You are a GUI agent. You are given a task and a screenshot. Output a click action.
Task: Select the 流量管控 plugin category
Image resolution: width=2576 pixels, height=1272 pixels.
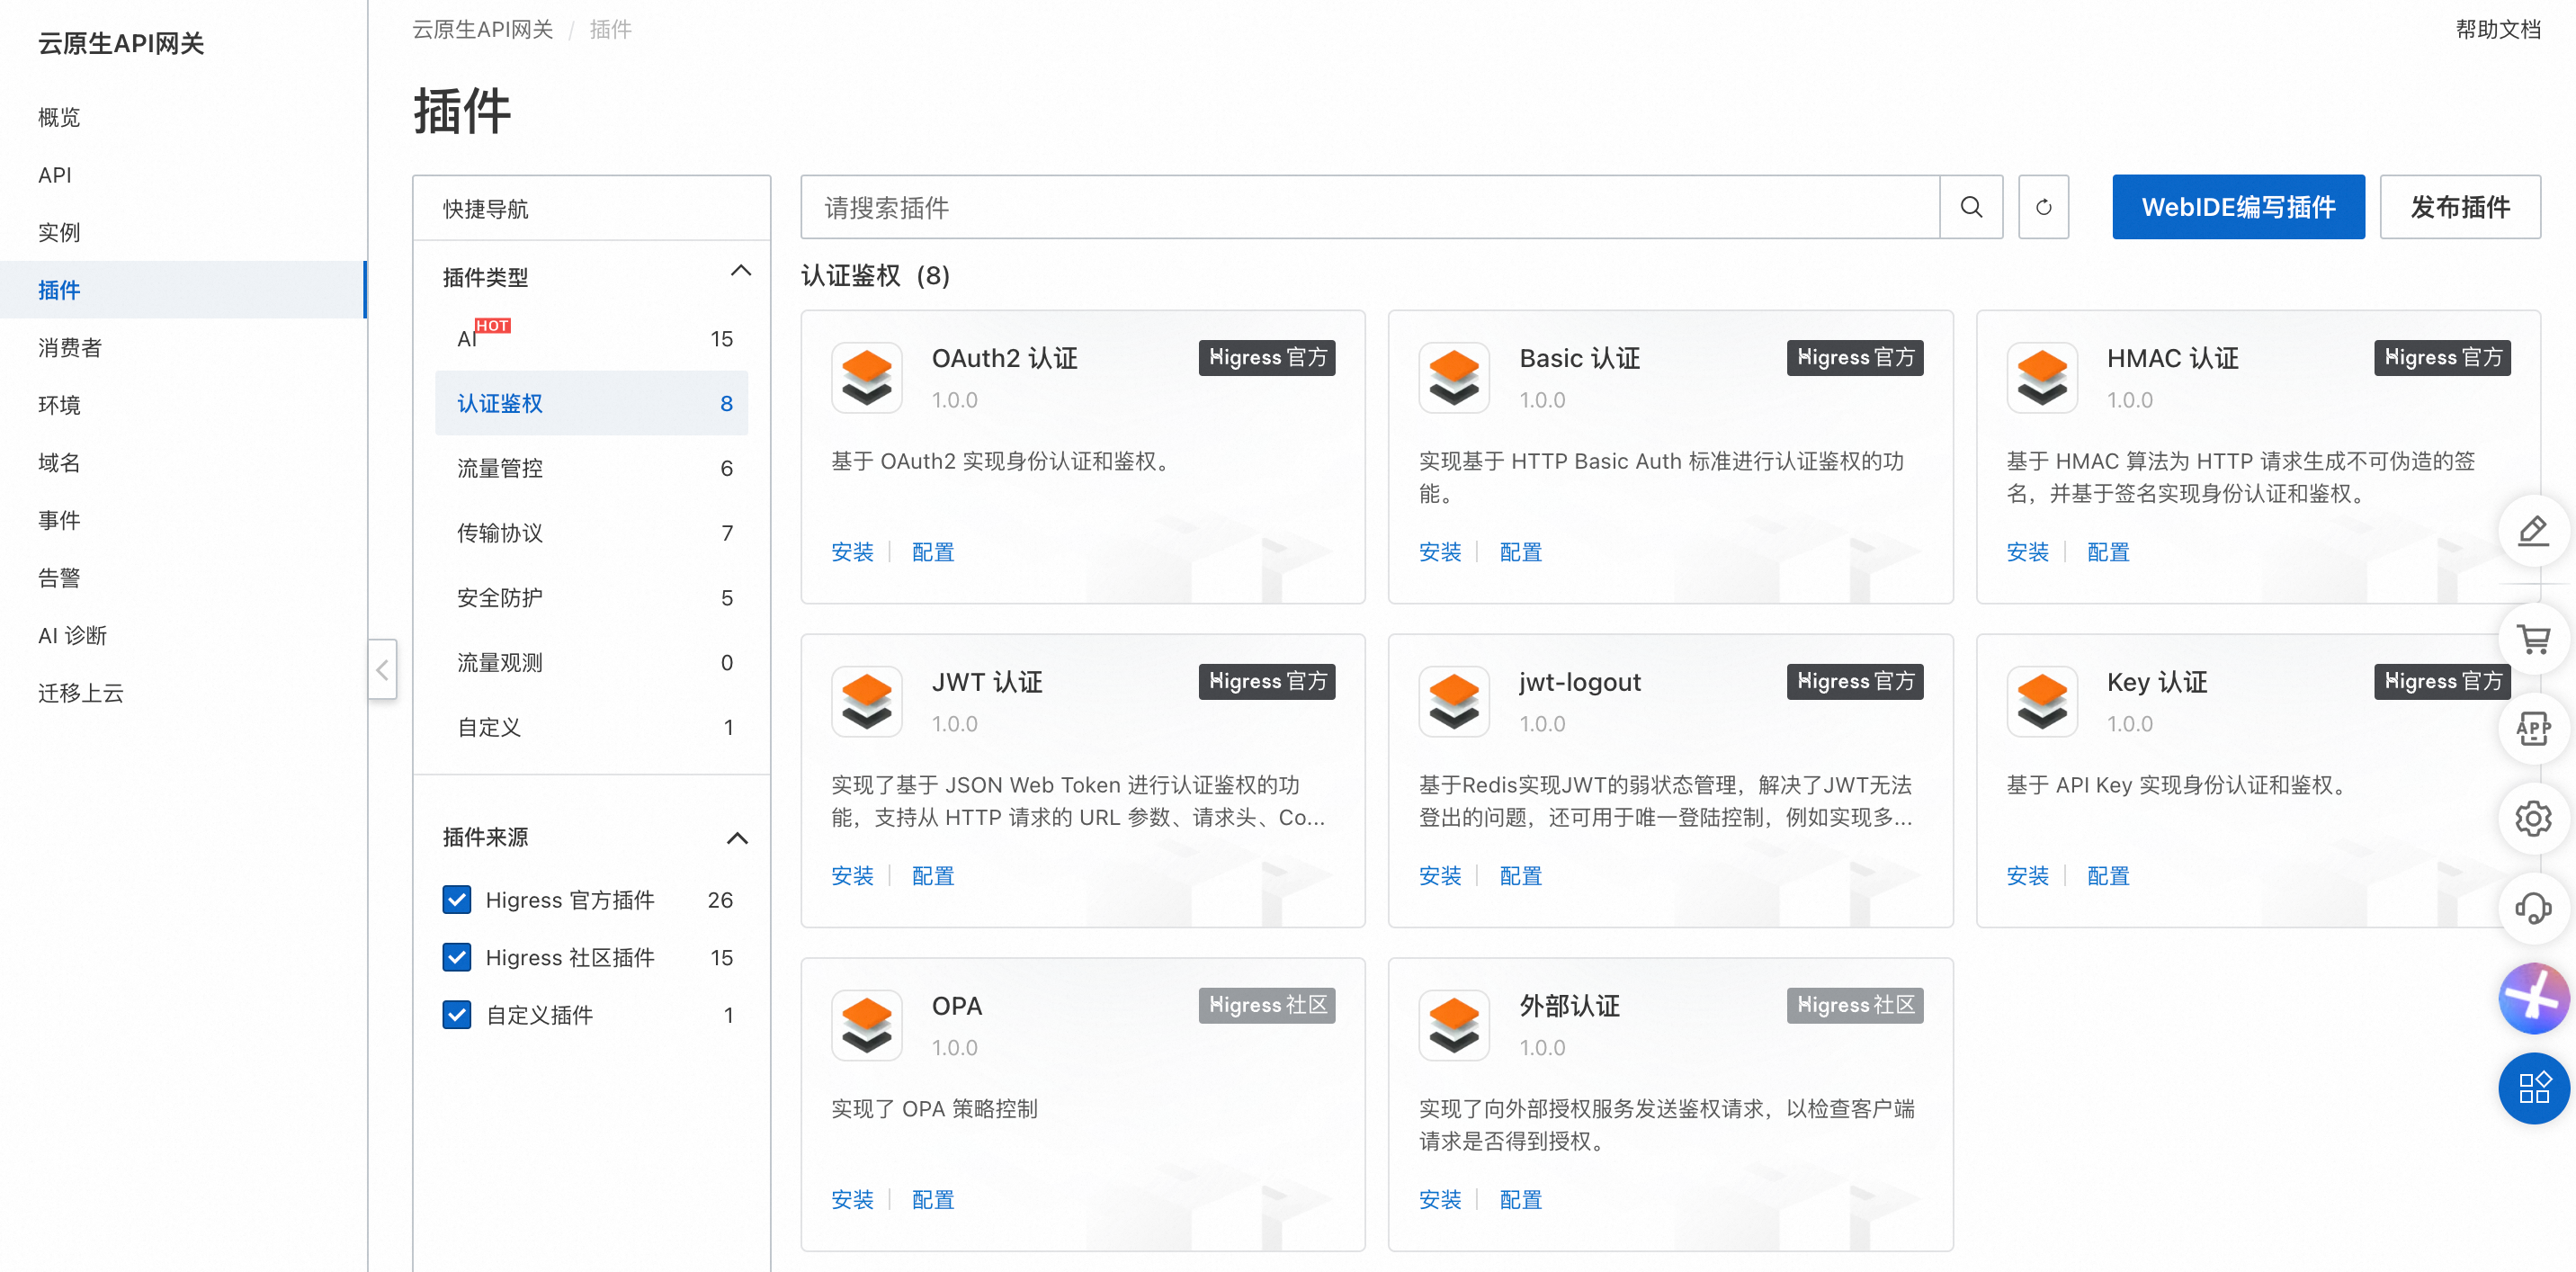click(500, 468)
